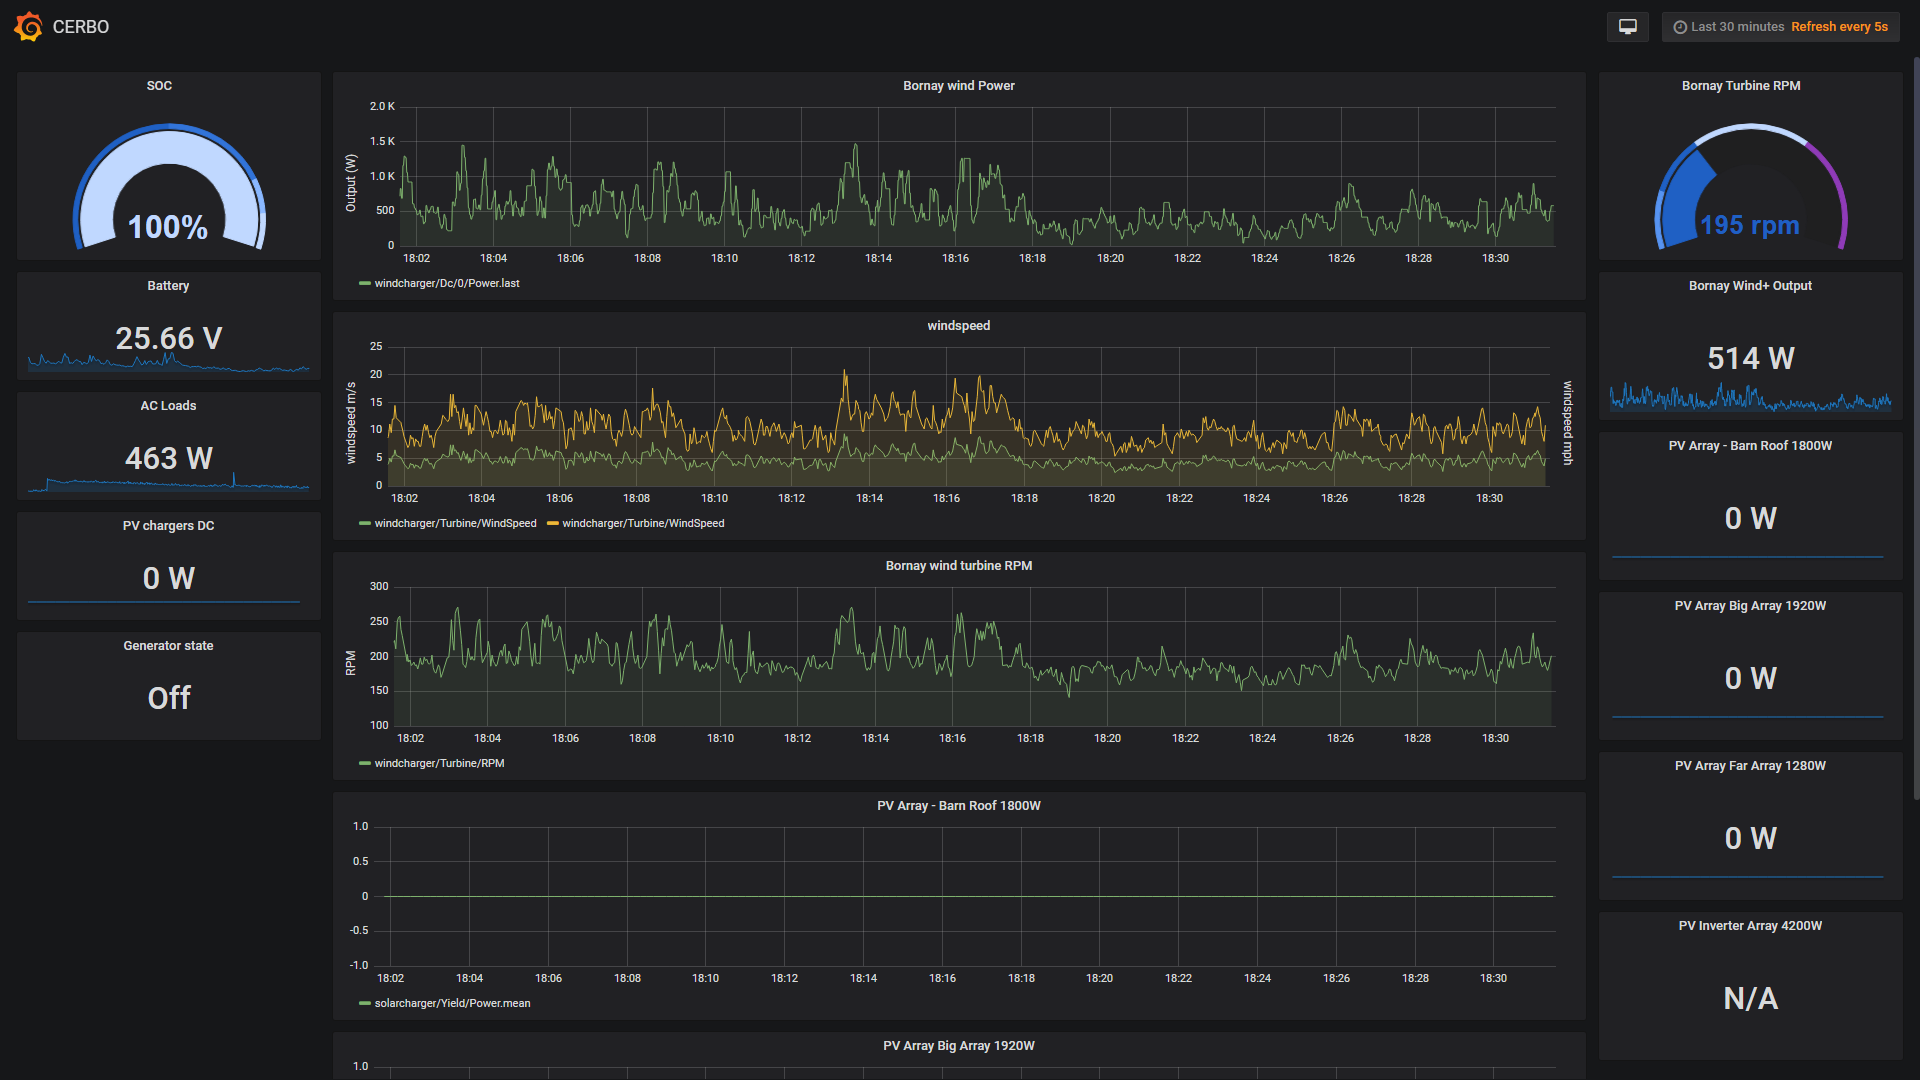Screen dimensions: 1920x1080
Task: Click the 25.66 V battery value
Action: [x=168, y=338]
